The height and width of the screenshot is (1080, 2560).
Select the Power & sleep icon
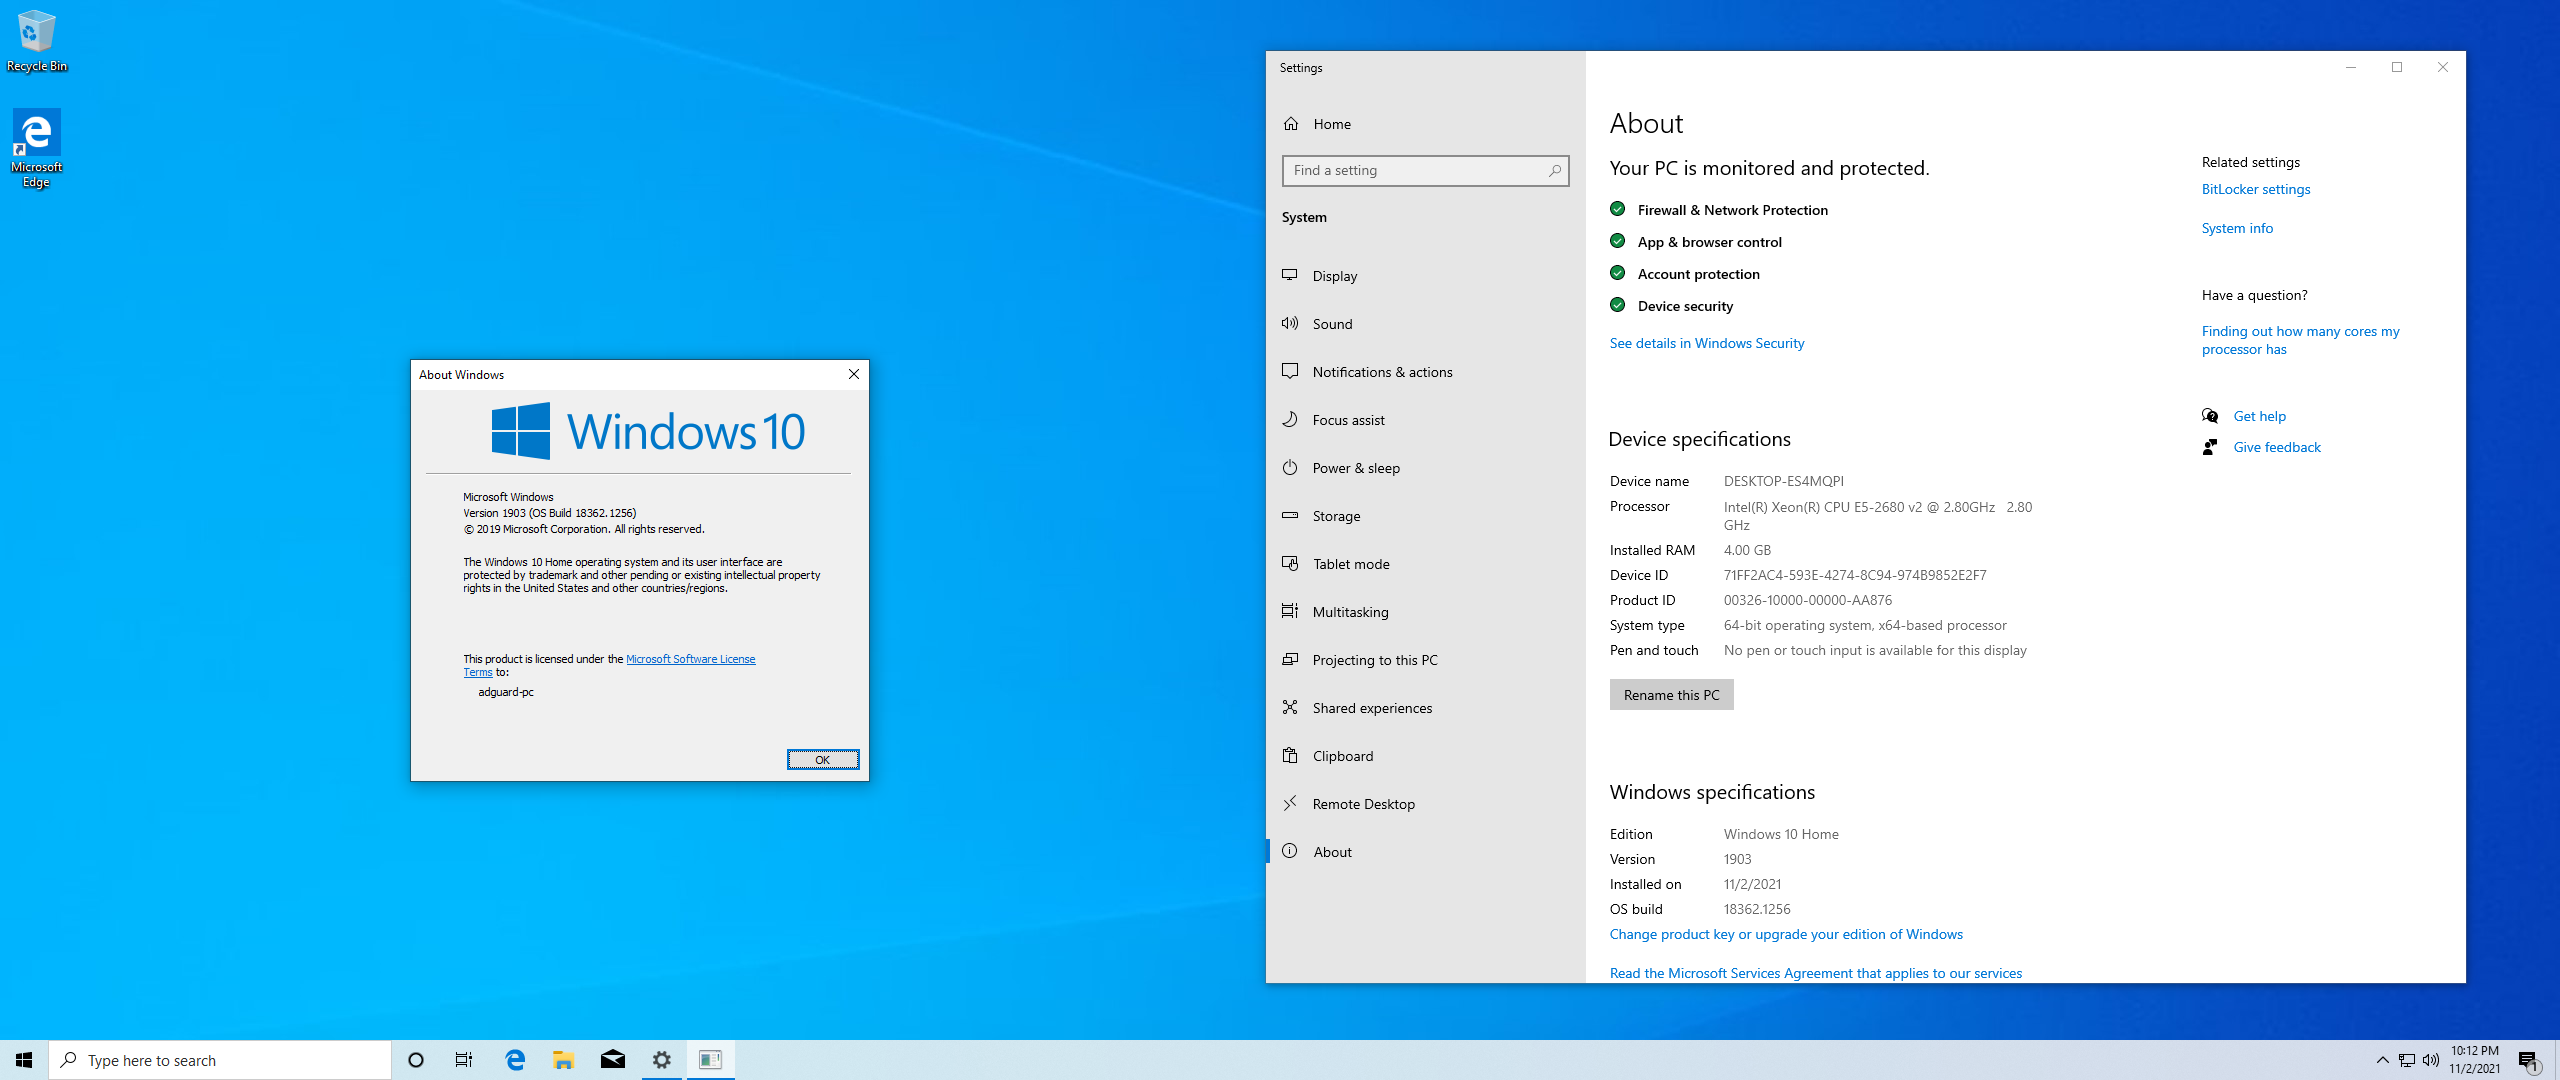1290,467
